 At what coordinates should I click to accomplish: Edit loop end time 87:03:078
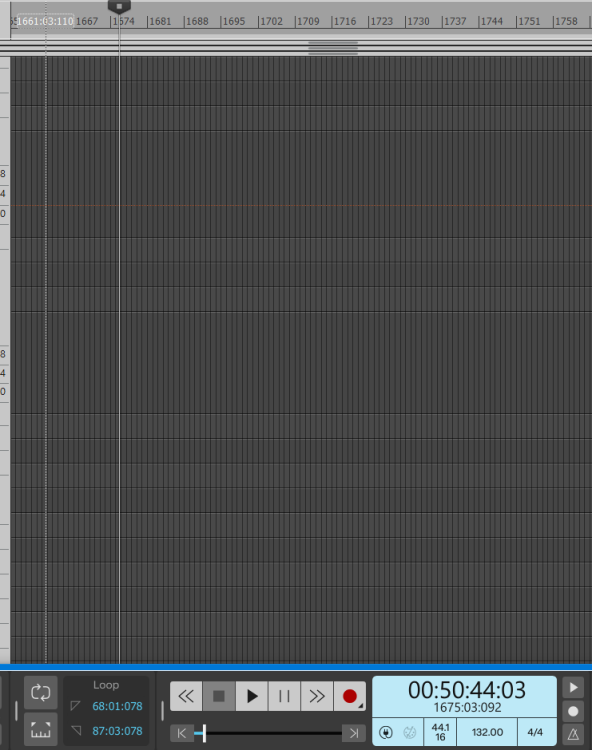(117, 731)
